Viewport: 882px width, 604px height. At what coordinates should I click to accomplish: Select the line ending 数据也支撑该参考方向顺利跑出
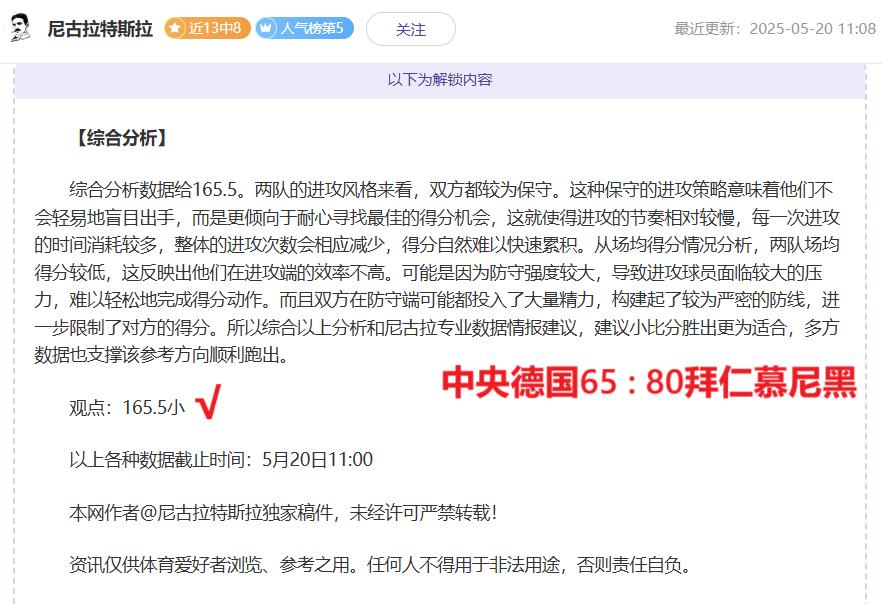[x=161, y=355]
